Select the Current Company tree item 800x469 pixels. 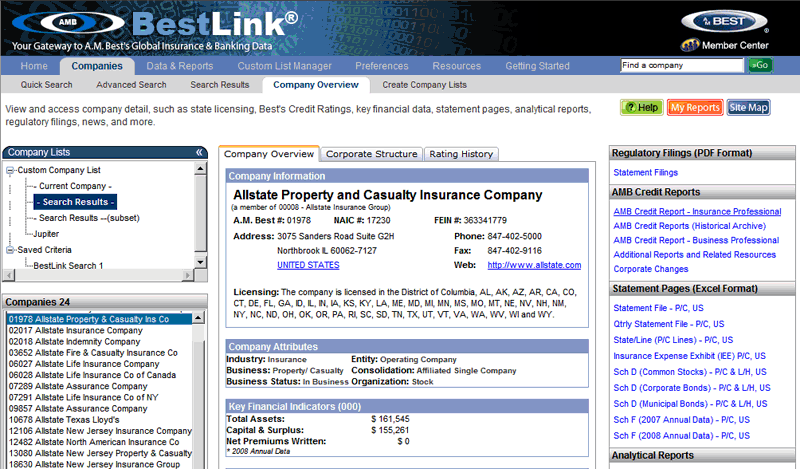click(x=72, y=186)
